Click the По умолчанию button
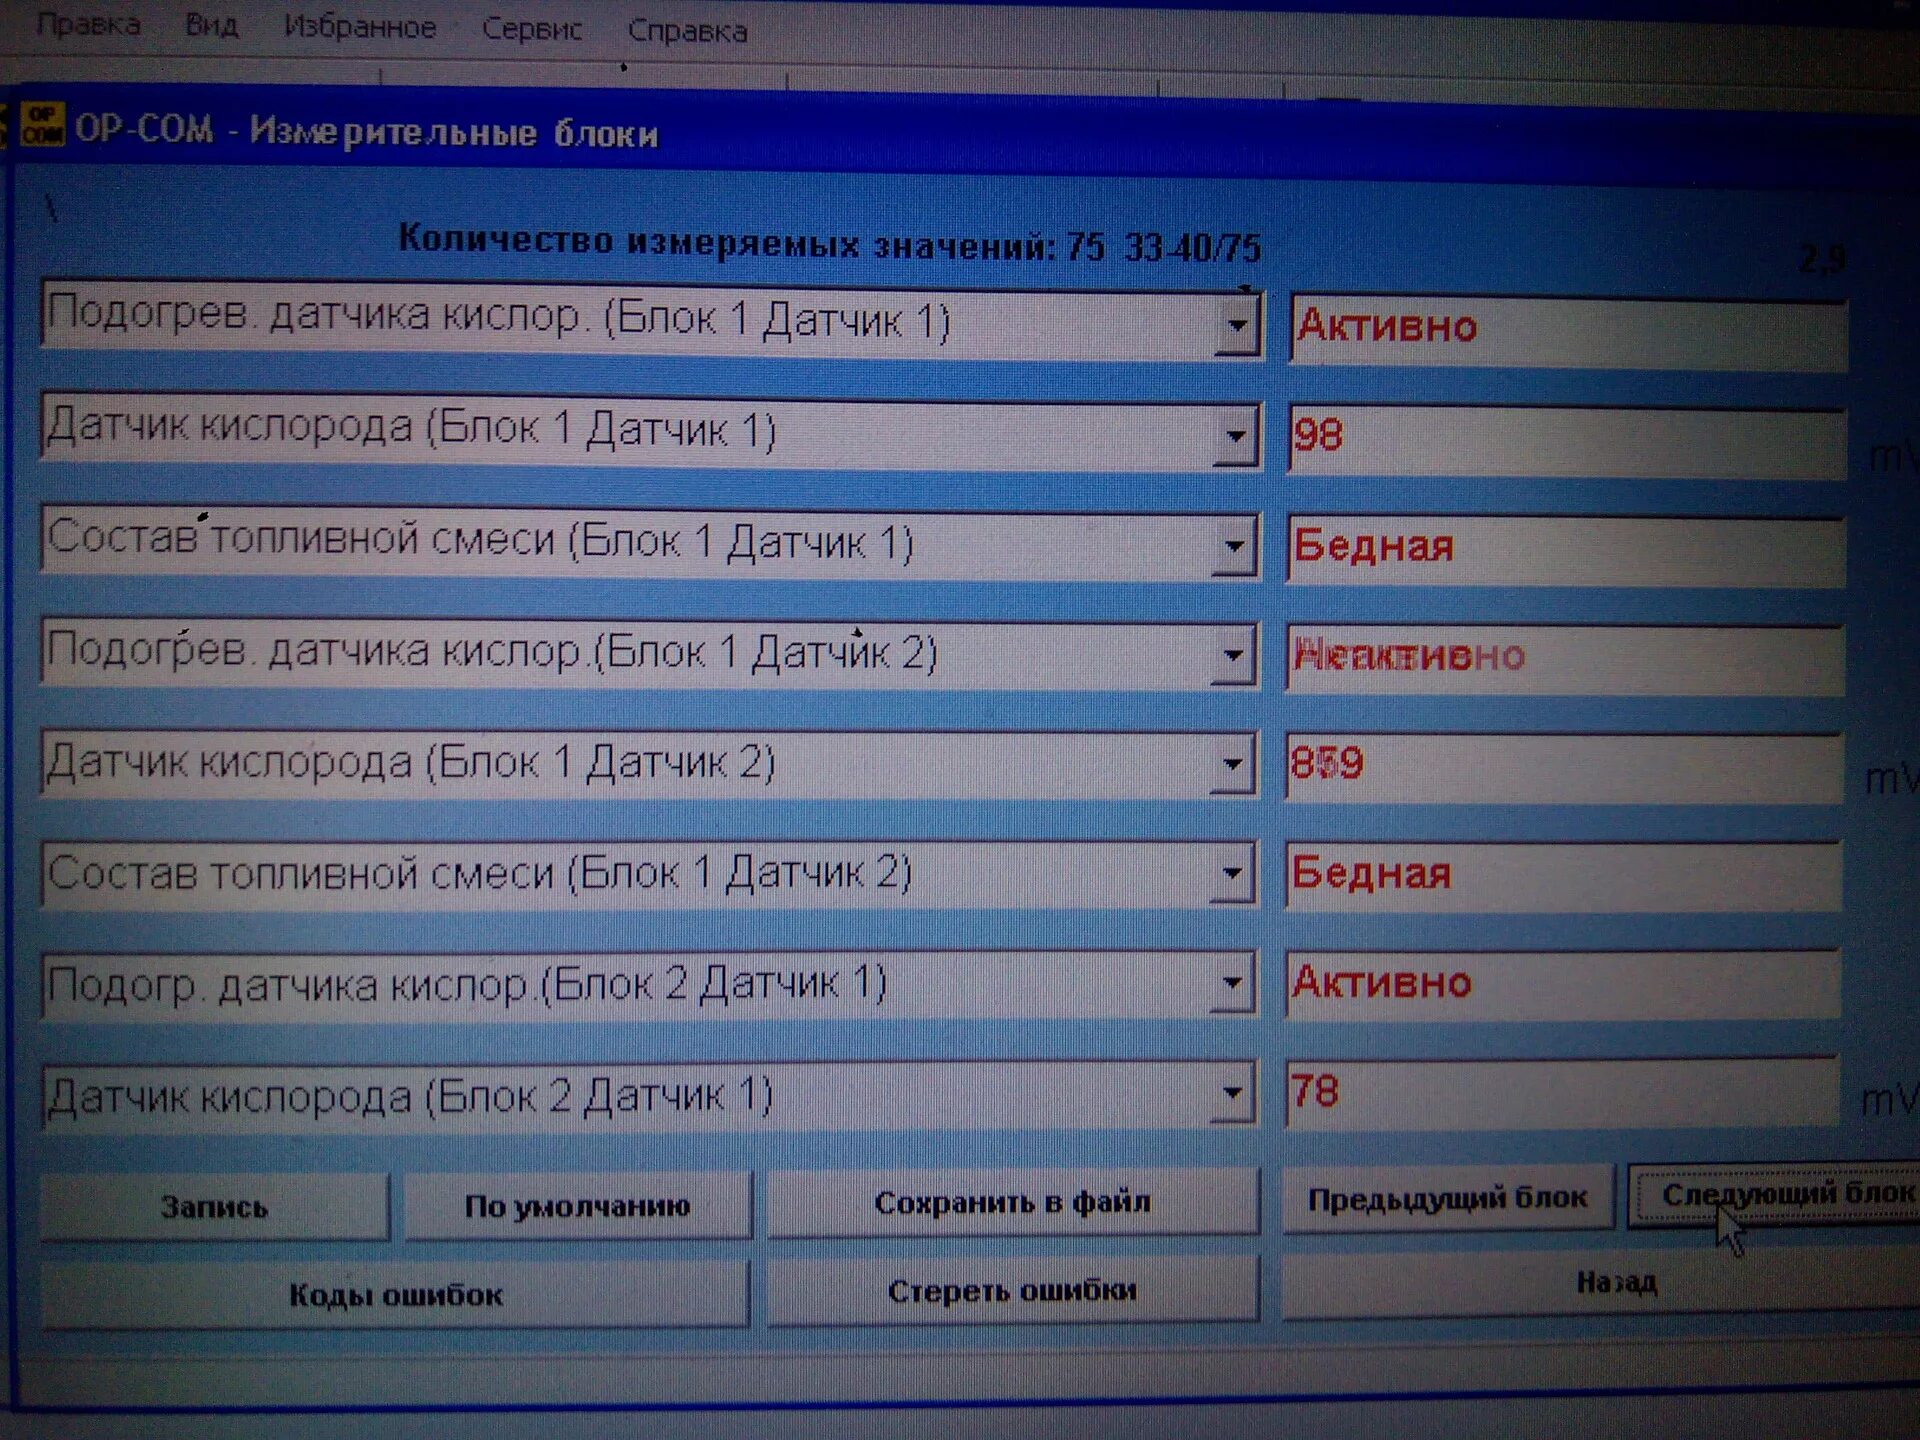This screenshot has height=1440, width=1920. pyautogui.click(x=577, y=1206)
